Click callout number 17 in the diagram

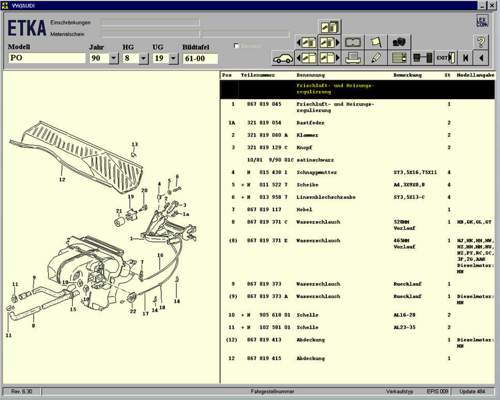(146, 314)
